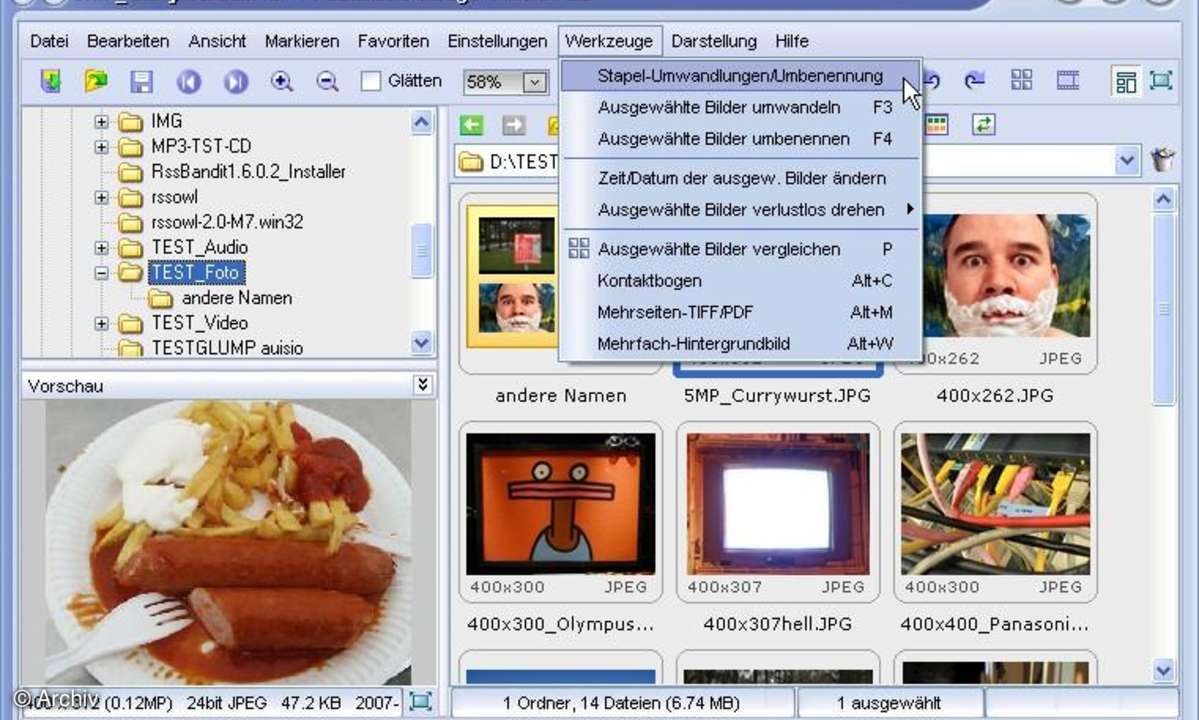Select the TESTGLUMP auisio folder
This screenshot has width=1199, height=720.
[x=227, y=349]
